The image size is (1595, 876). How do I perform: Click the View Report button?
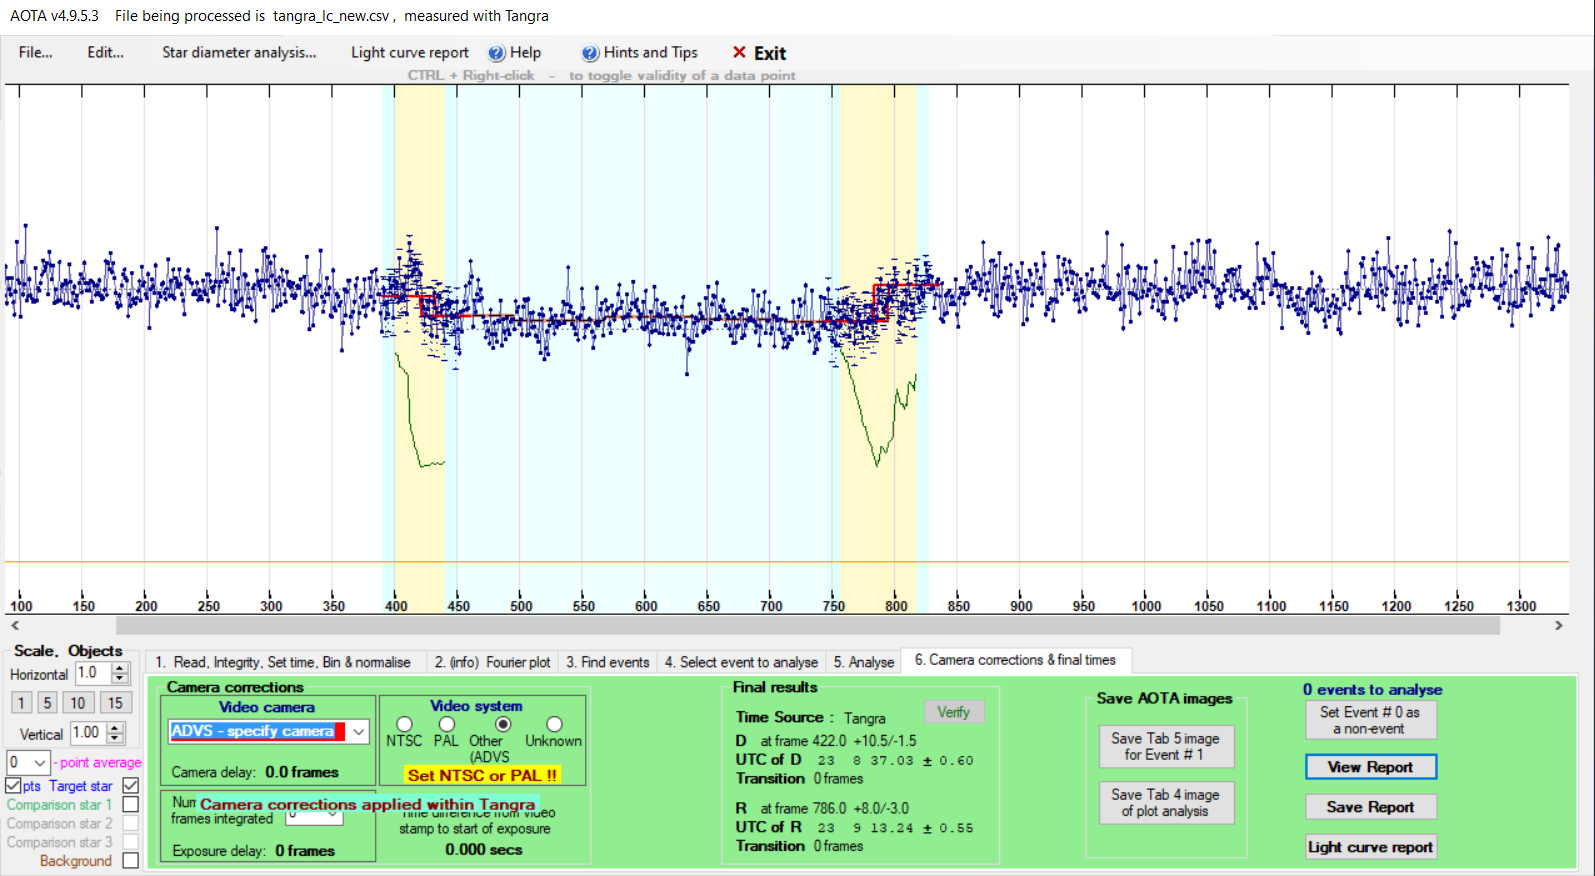click(1370, 767)
